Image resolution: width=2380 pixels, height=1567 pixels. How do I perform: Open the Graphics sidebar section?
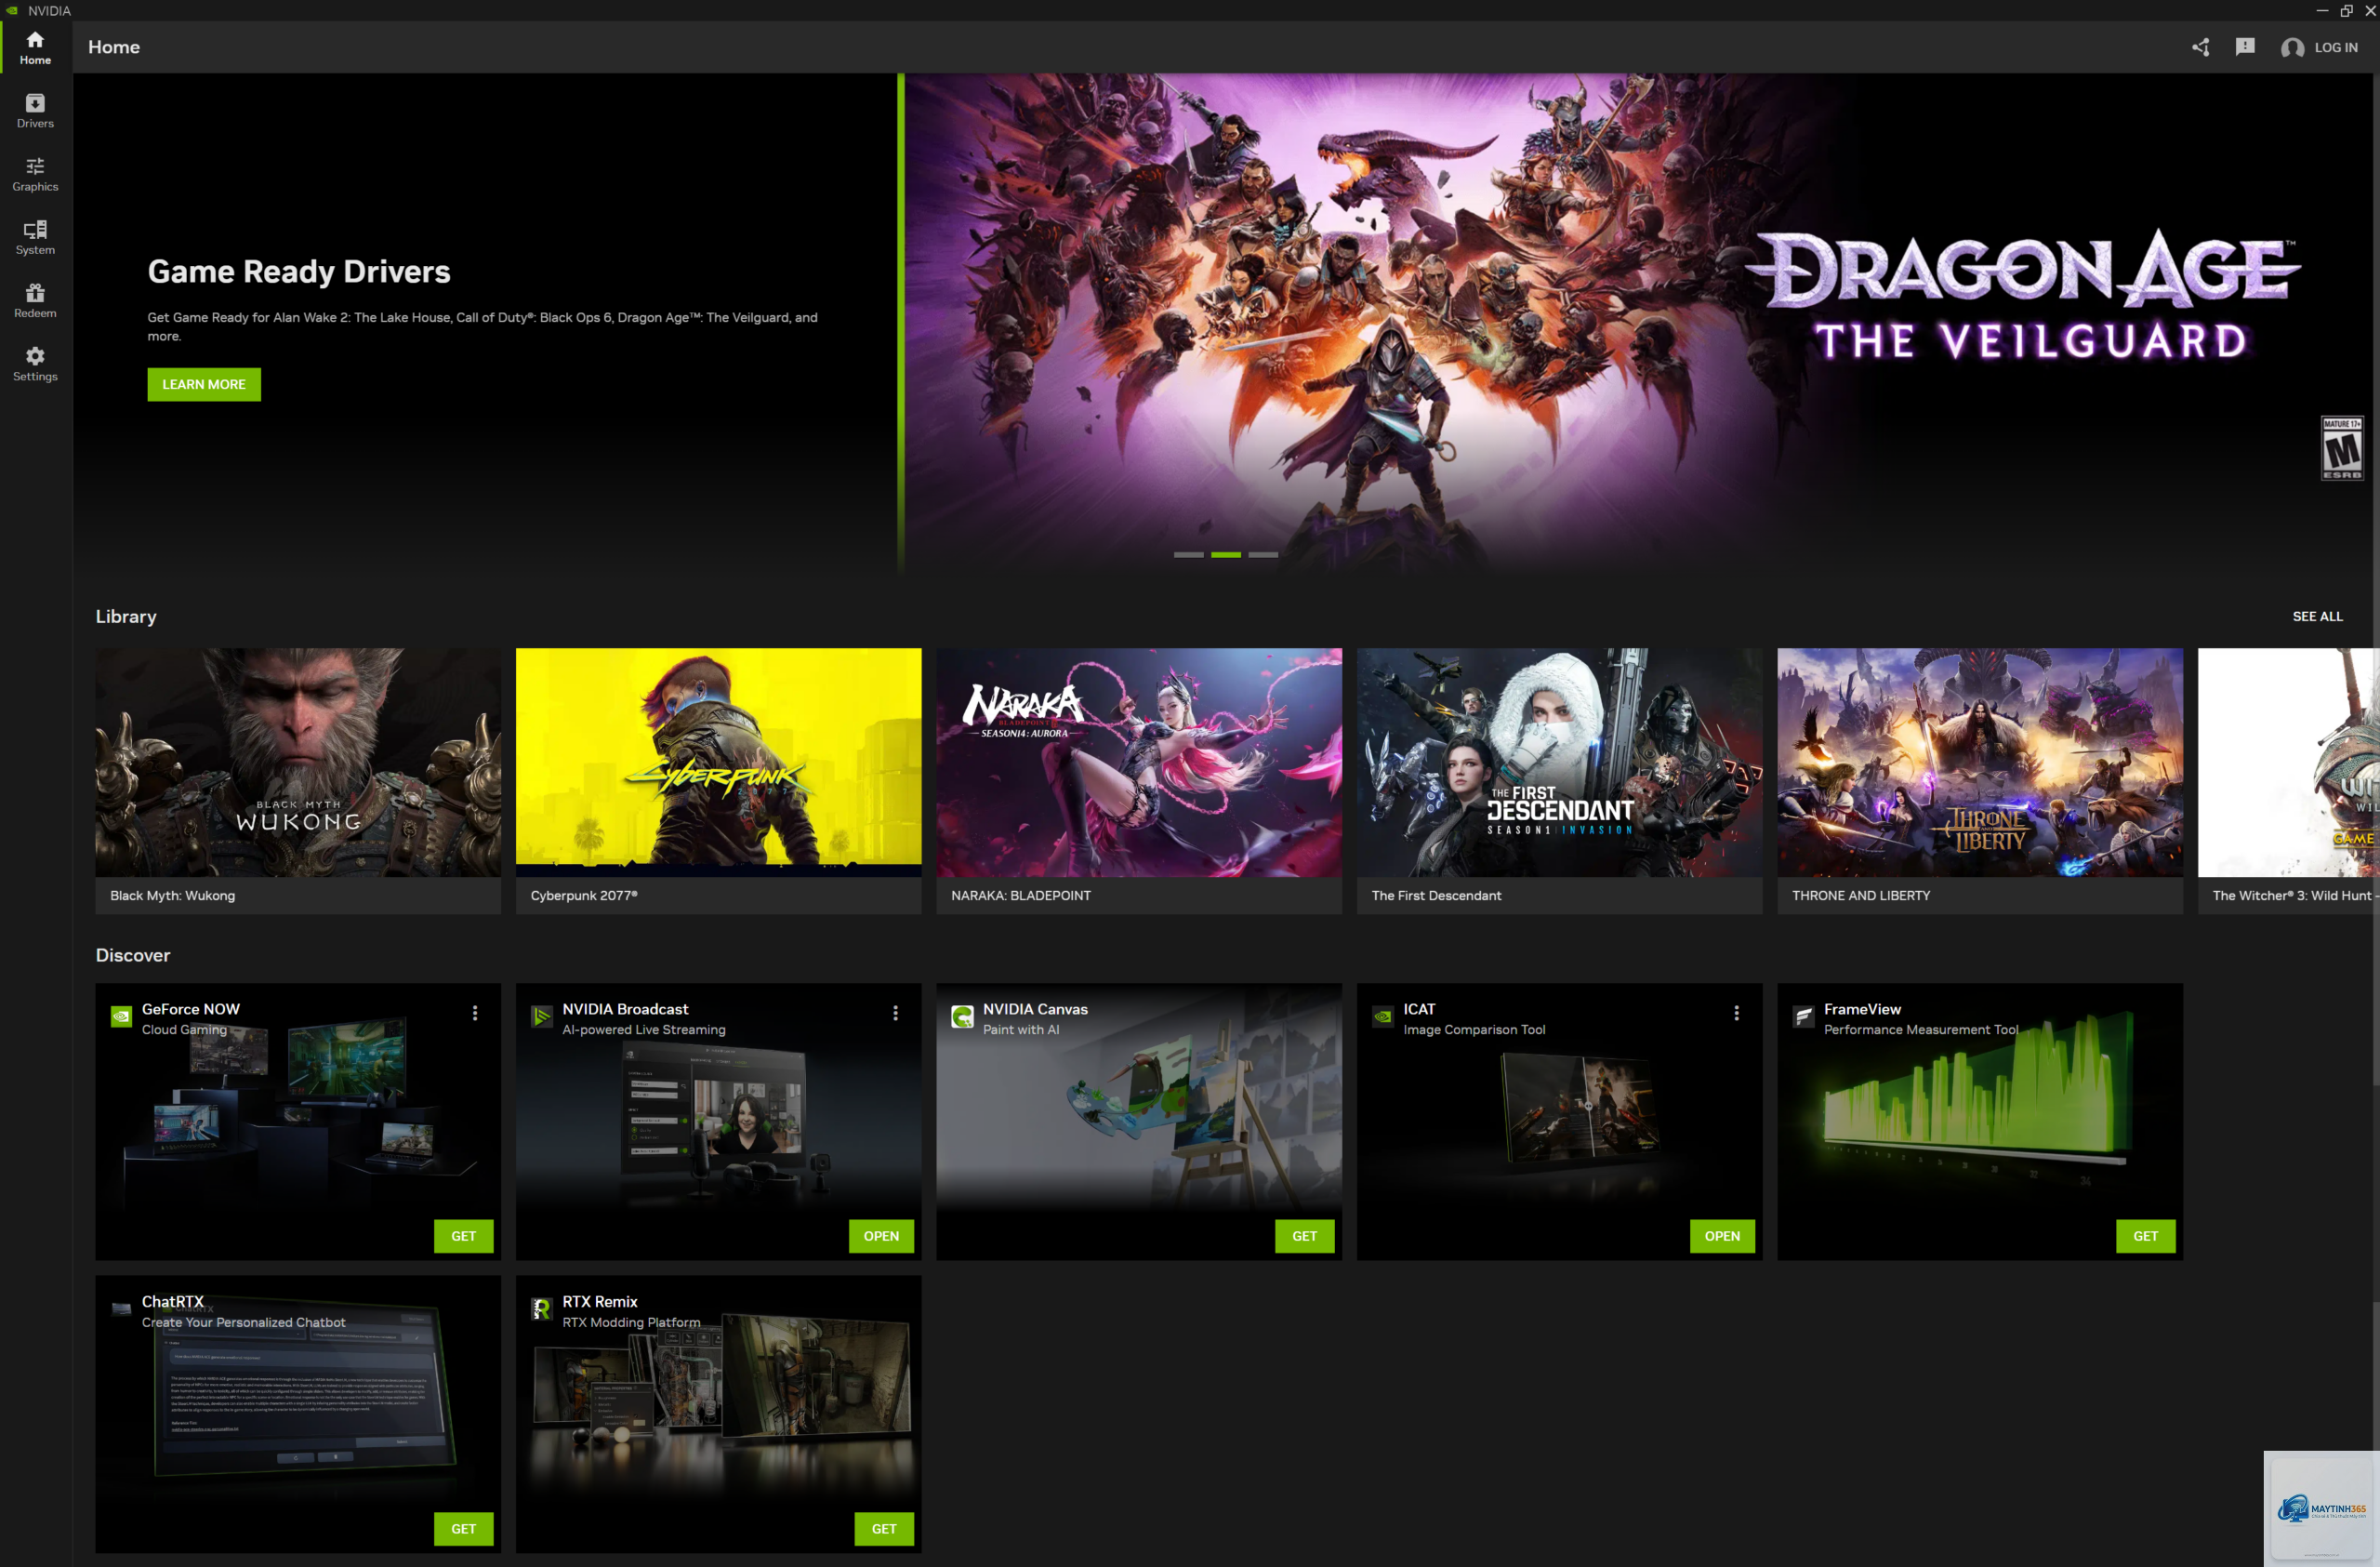pos(35,174)
